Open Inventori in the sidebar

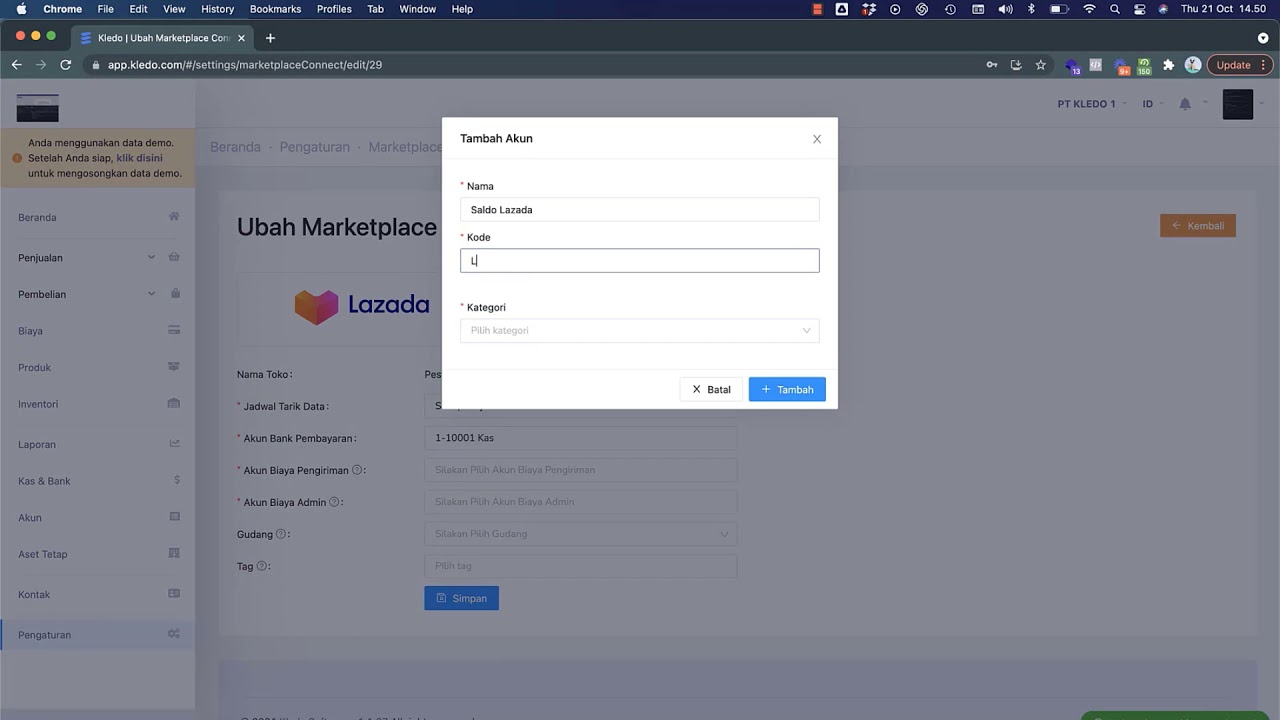point(38,404)
